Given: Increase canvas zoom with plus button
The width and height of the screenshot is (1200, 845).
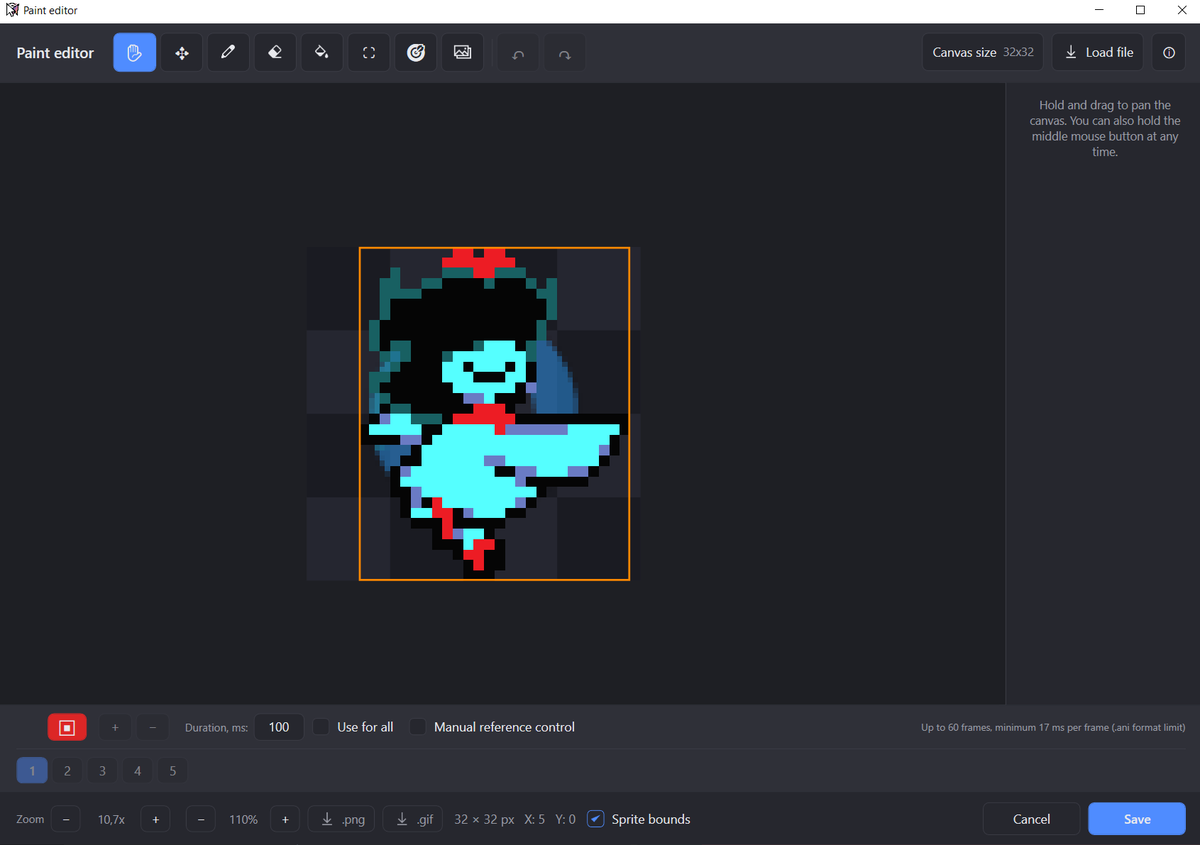Looking at the screenshot, I should pos(155,819).
